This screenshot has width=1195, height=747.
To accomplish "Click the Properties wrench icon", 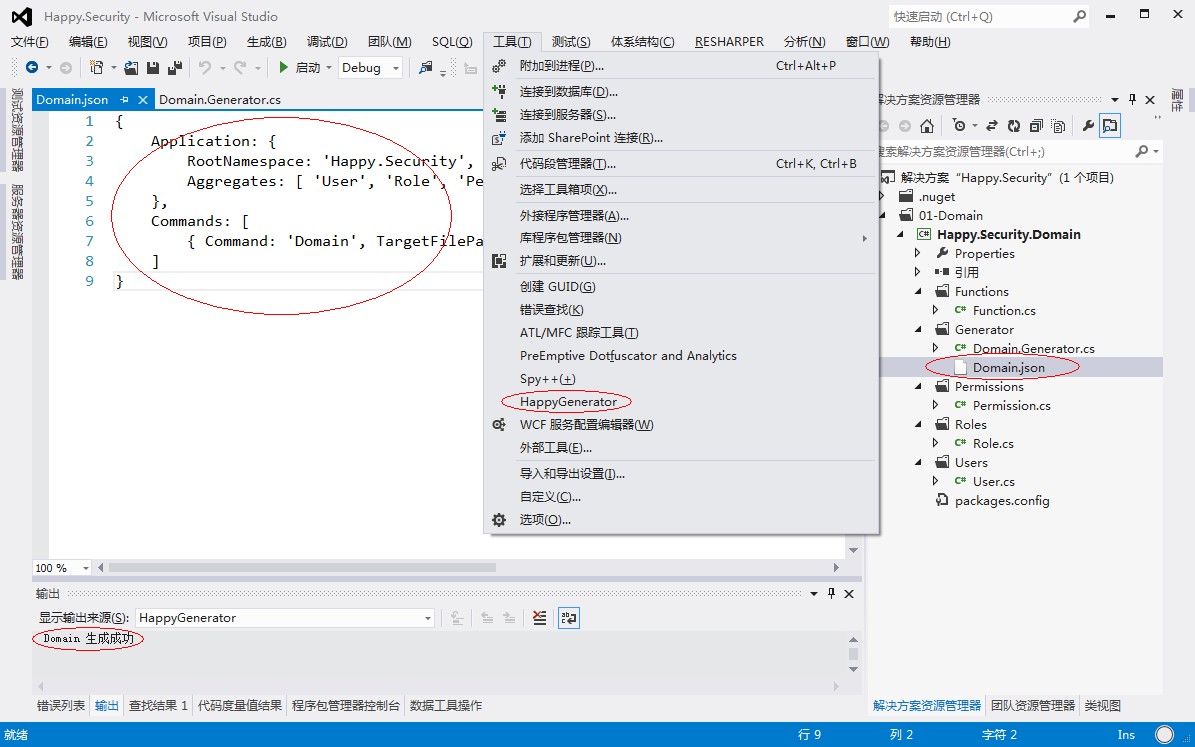I will 1088,126.
